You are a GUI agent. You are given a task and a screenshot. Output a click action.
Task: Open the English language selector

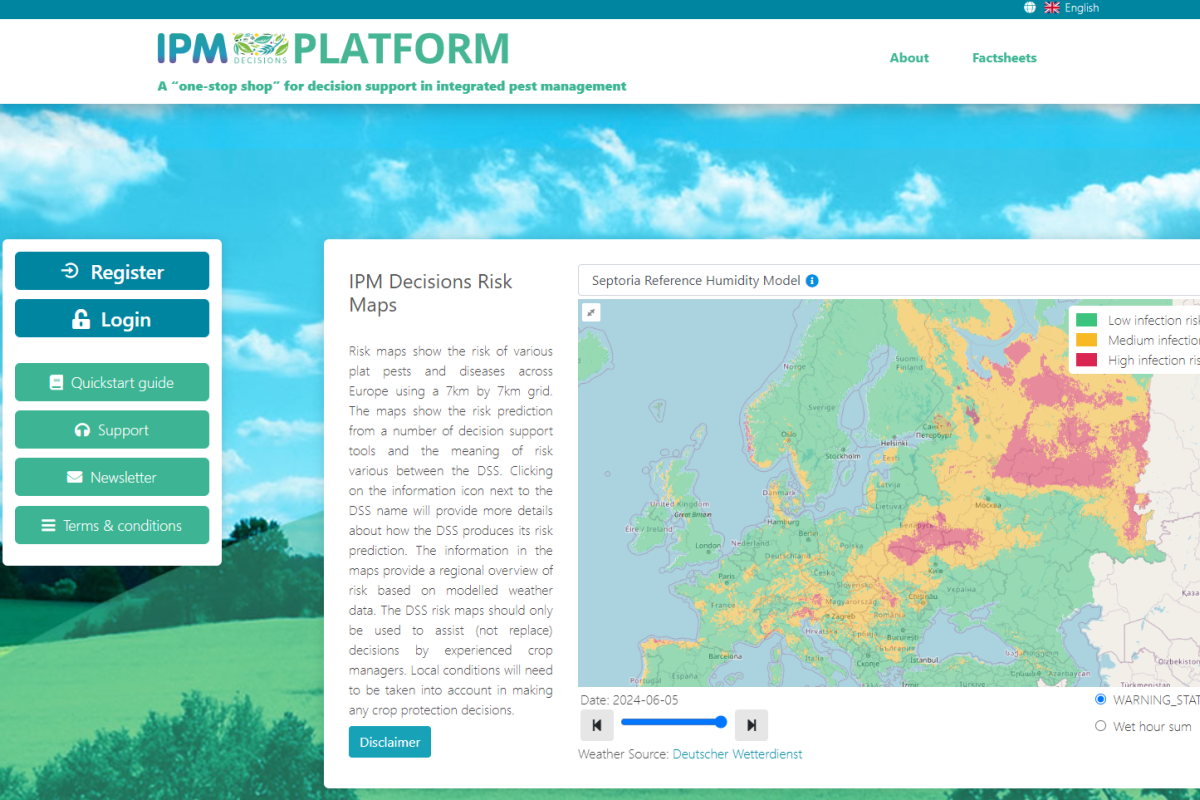pyautogui.click(x=1081, y=8)
